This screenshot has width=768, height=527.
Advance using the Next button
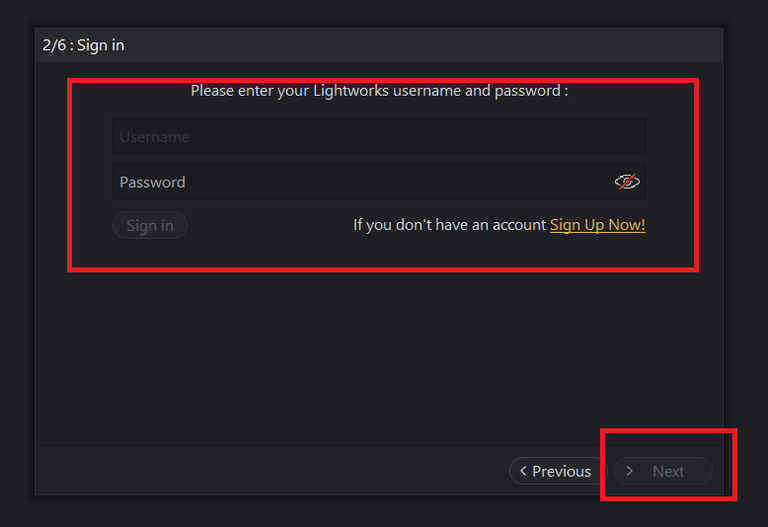pos(663,471)
